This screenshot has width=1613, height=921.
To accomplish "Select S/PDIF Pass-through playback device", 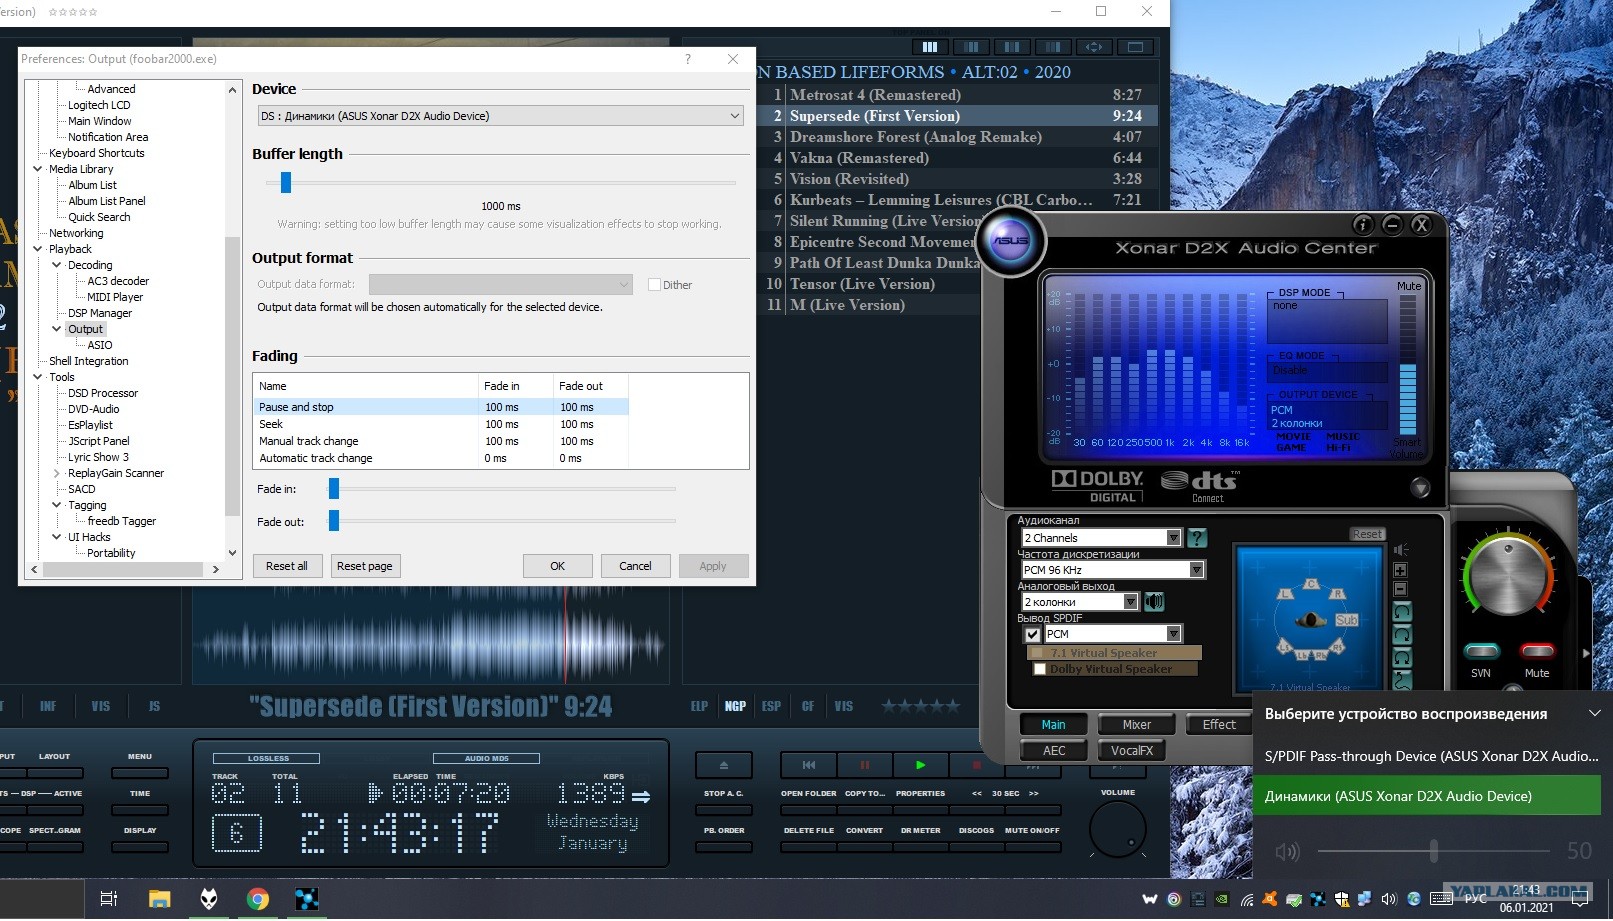I will [x=1427, y=756].
